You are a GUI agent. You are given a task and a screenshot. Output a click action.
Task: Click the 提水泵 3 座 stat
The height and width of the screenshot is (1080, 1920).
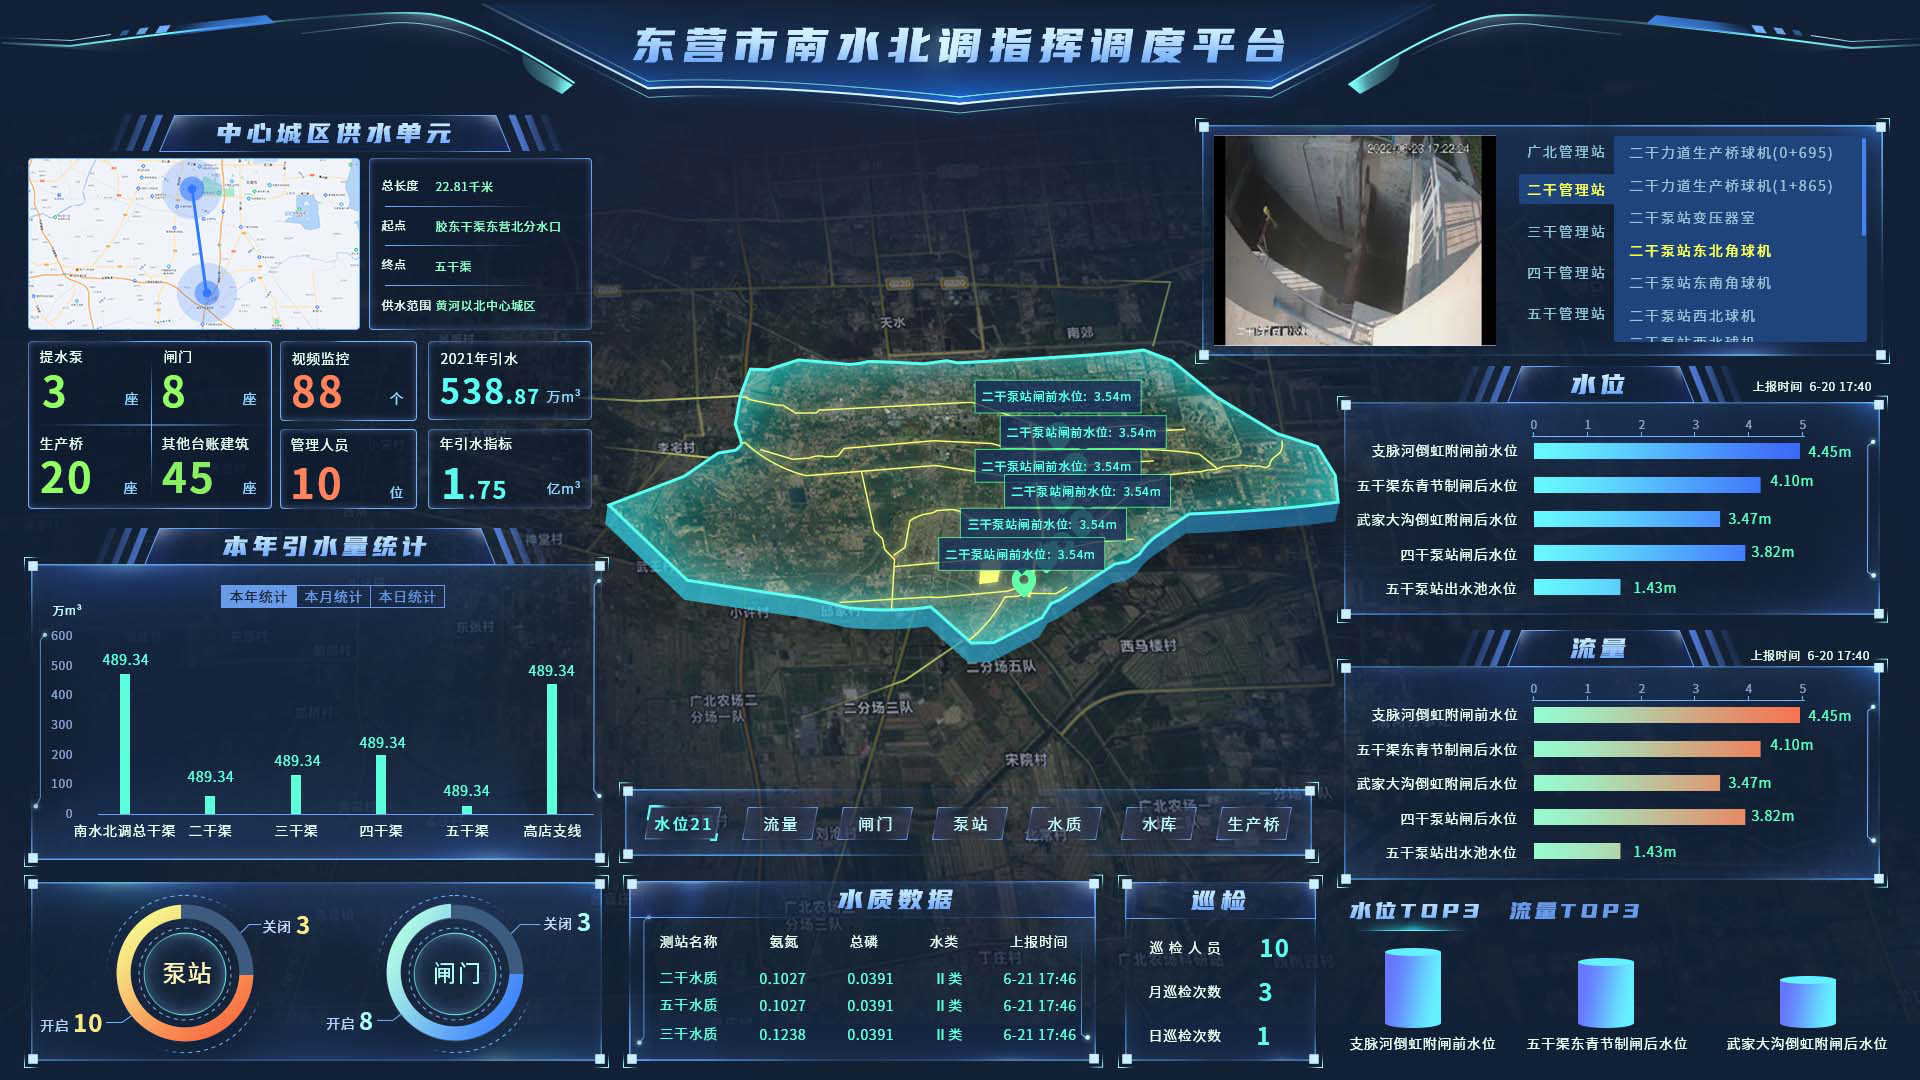90,382
